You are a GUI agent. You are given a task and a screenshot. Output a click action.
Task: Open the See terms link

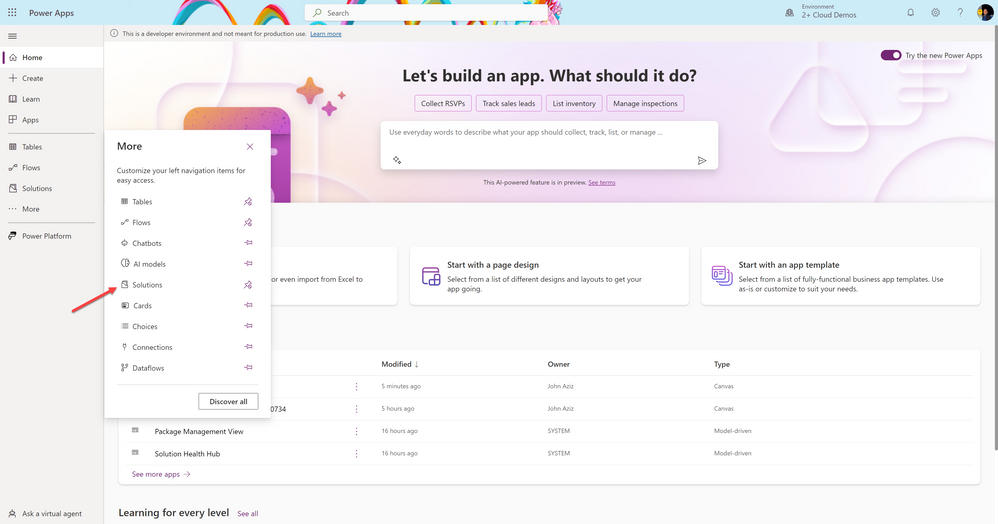click(x=601, y=183)
